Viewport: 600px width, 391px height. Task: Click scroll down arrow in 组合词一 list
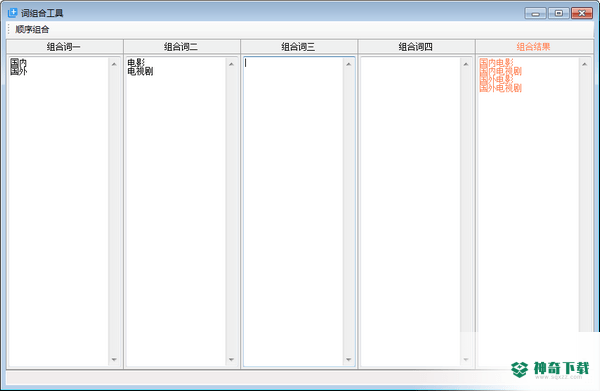point(114,359)
